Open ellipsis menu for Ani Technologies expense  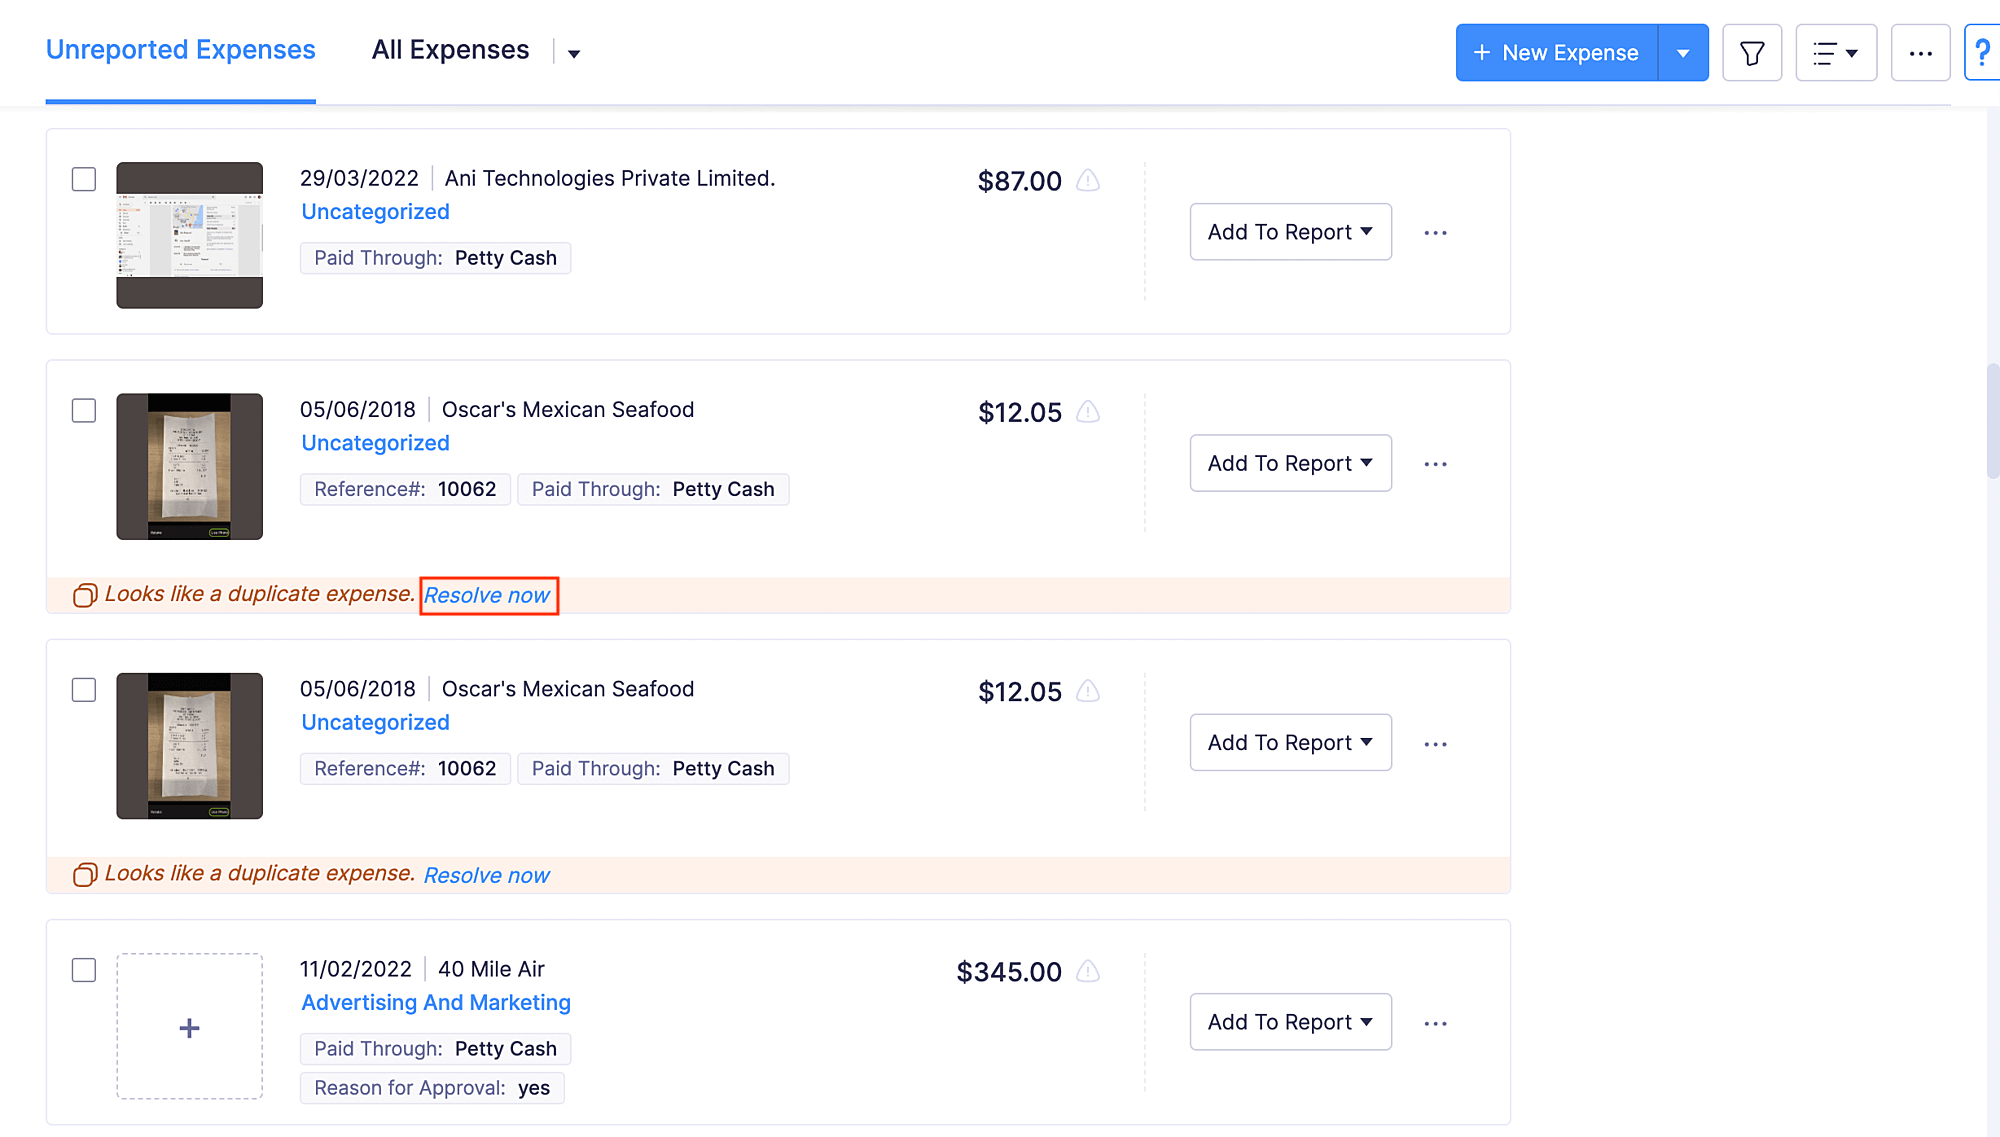click(1436, 232)
